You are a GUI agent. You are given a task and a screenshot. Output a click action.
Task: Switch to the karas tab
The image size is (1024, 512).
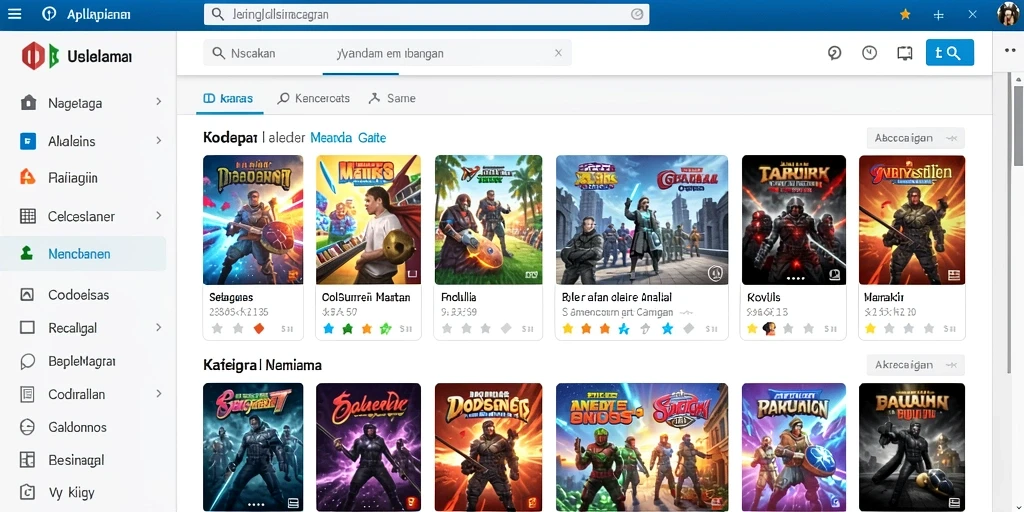tap(228, 99)
